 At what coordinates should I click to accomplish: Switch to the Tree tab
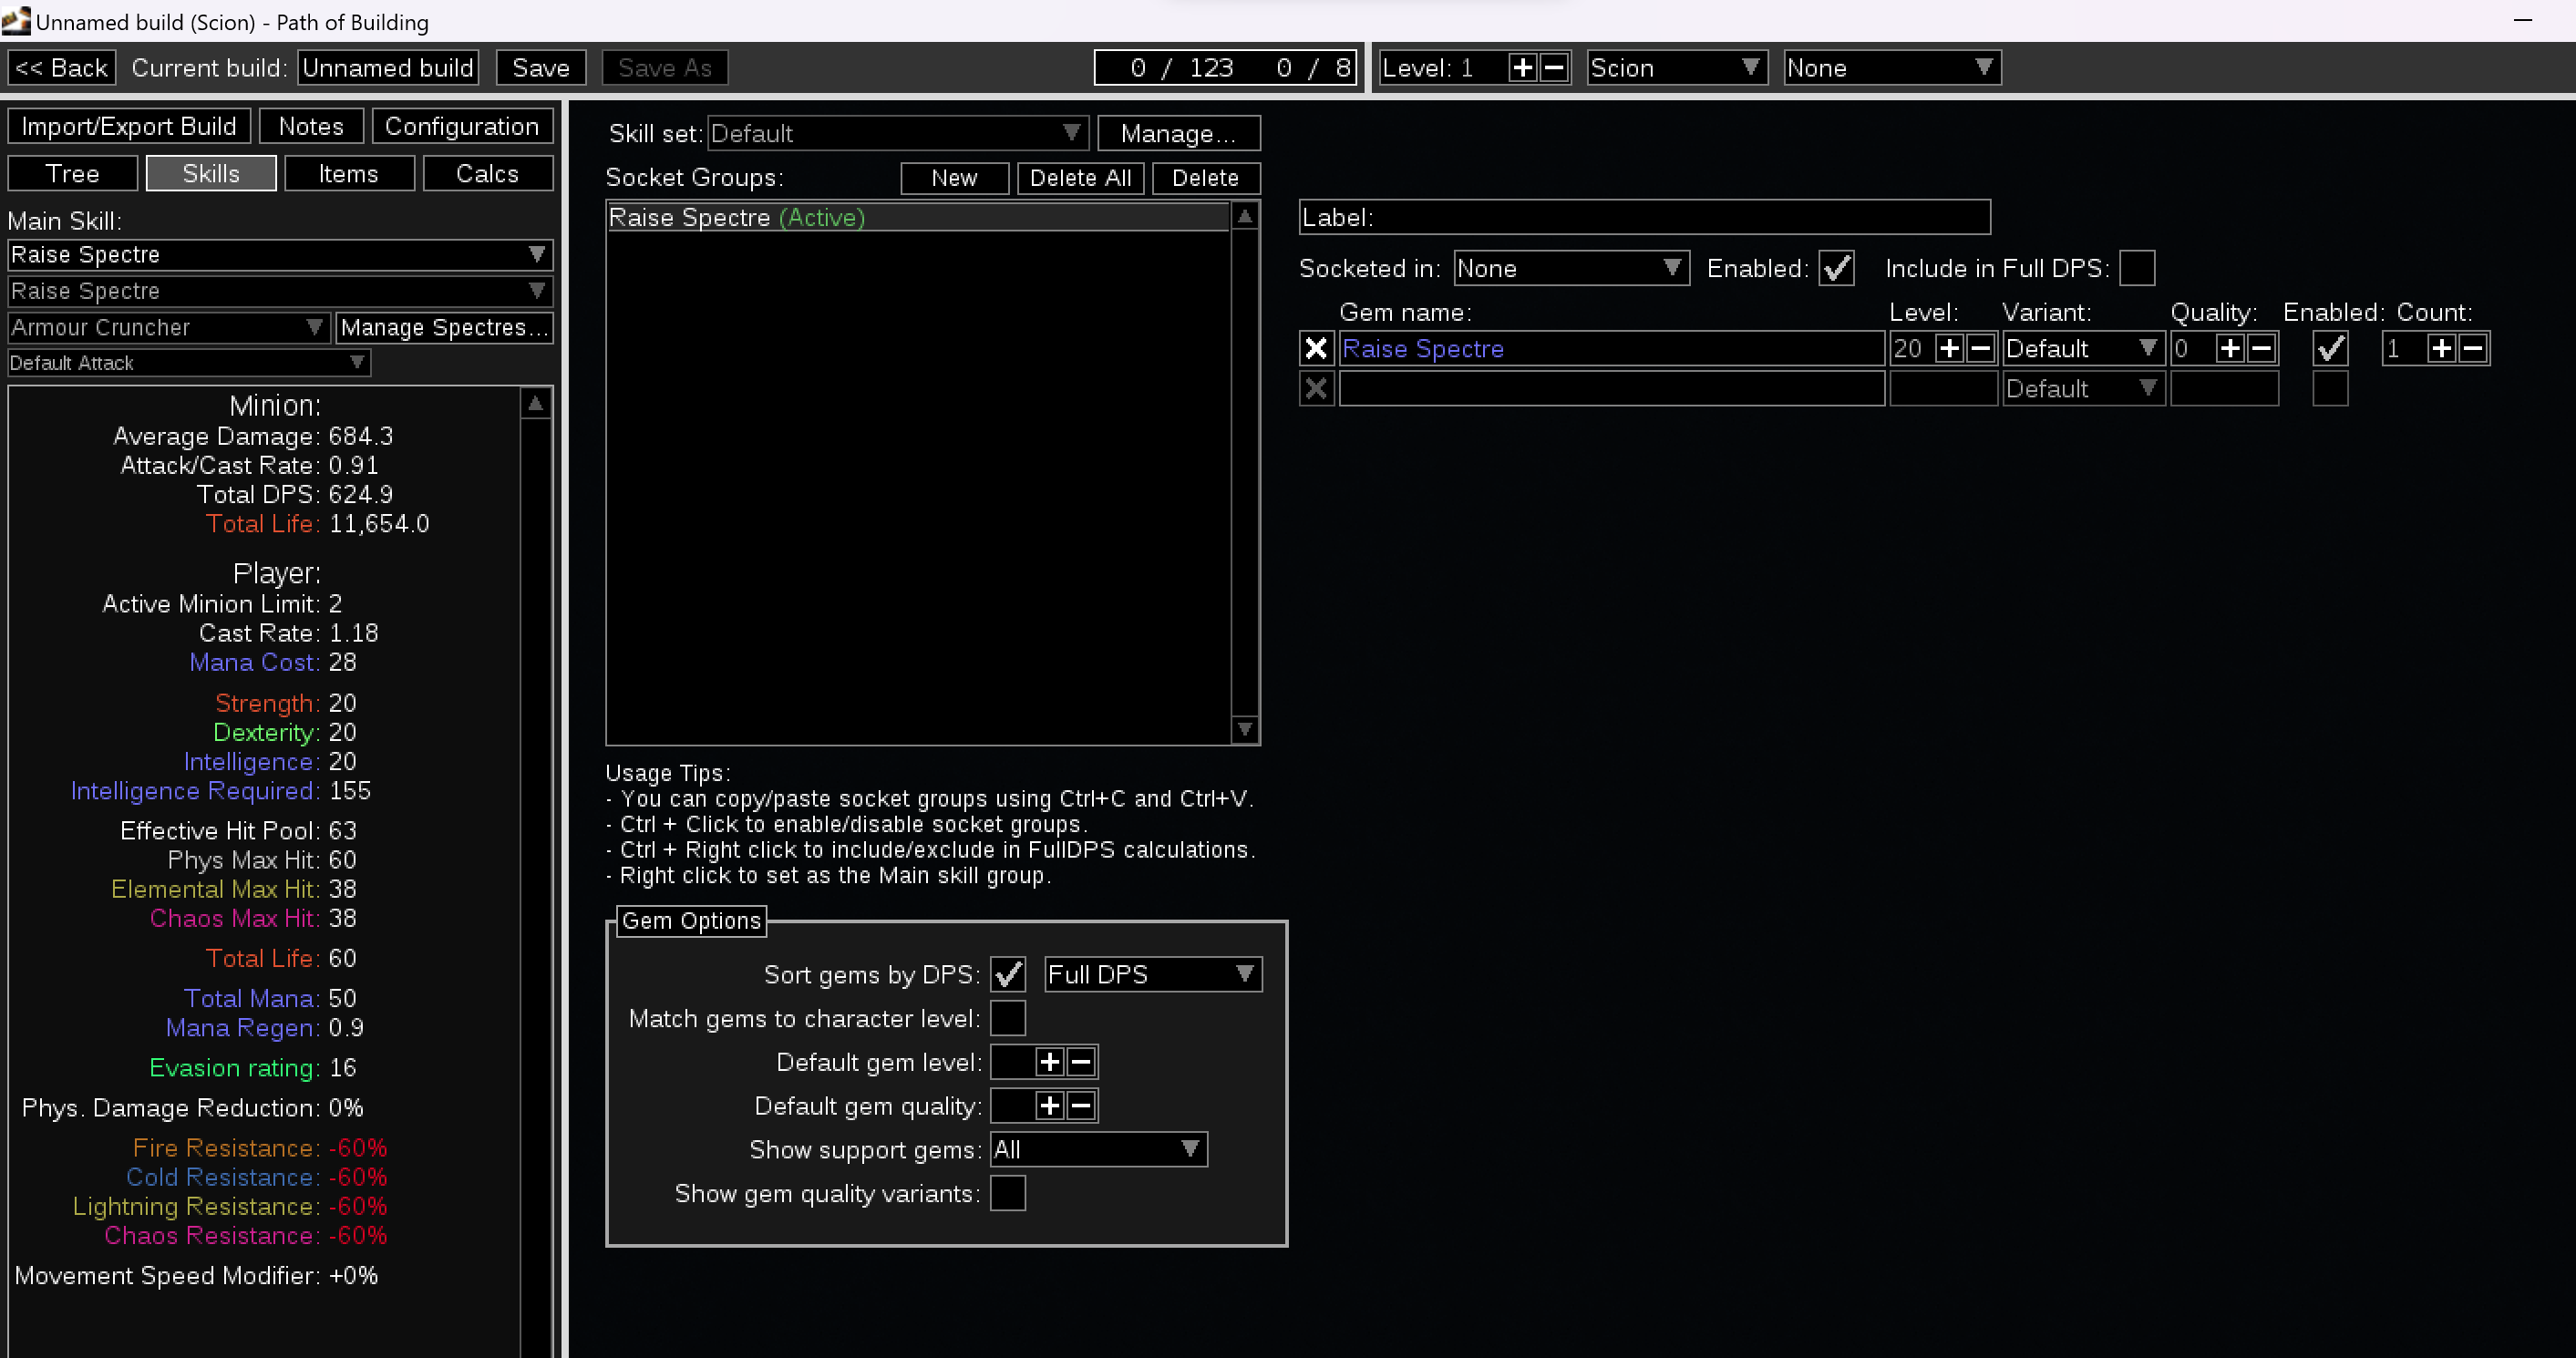pos(72,174)
